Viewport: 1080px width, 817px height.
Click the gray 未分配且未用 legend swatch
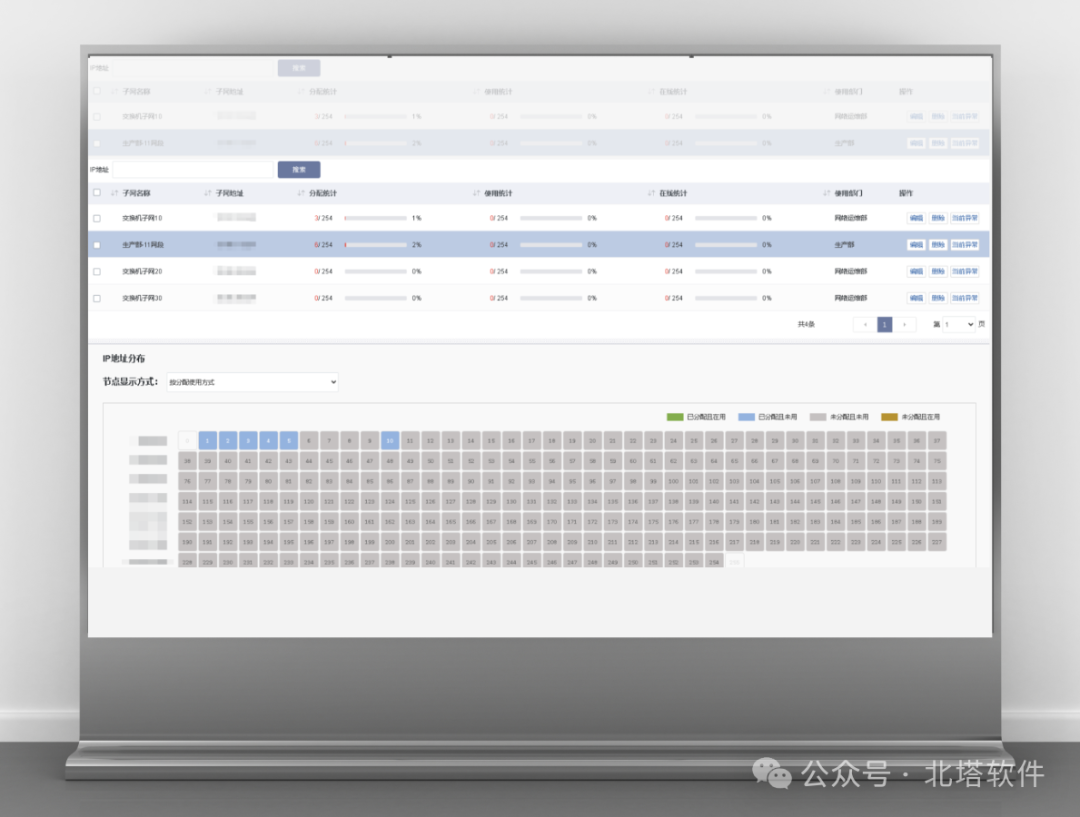[x=818, y=417]
